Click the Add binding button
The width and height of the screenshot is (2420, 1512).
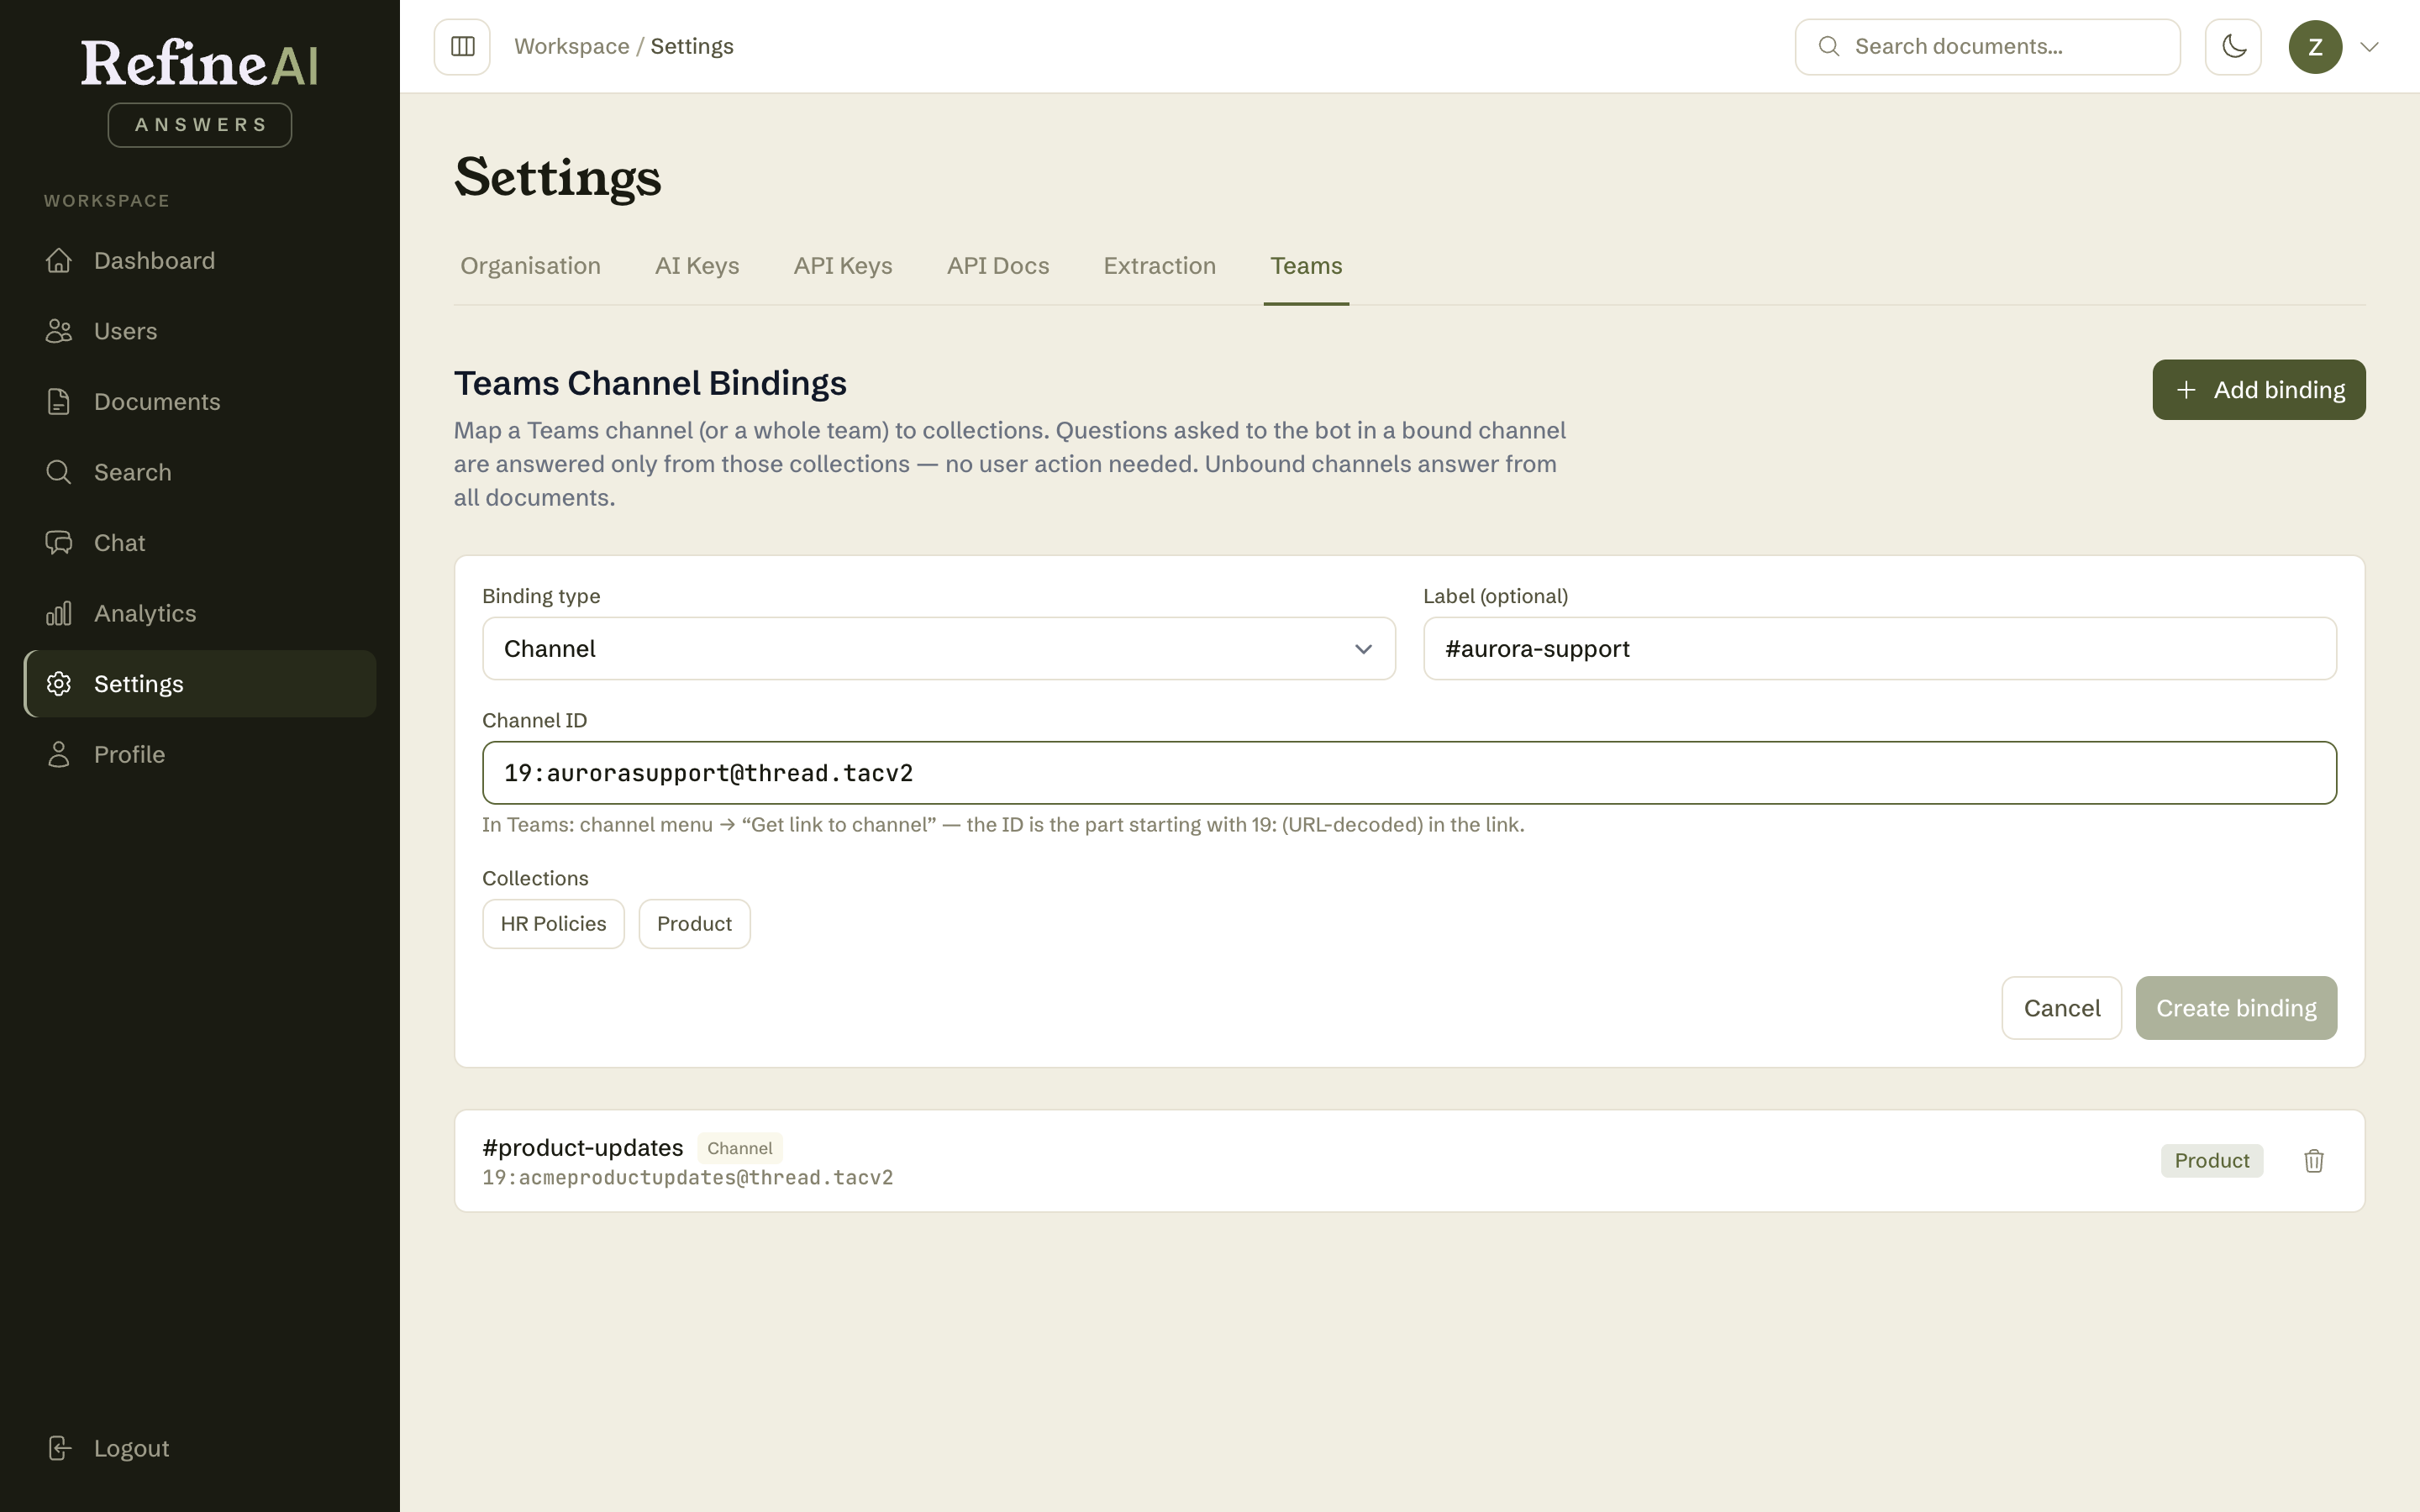2259,390
